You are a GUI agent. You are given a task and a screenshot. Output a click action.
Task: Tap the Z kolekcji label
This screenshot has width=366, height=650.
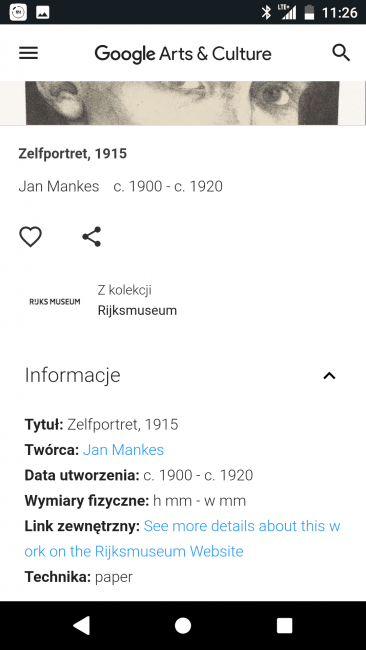click(124, 290)
